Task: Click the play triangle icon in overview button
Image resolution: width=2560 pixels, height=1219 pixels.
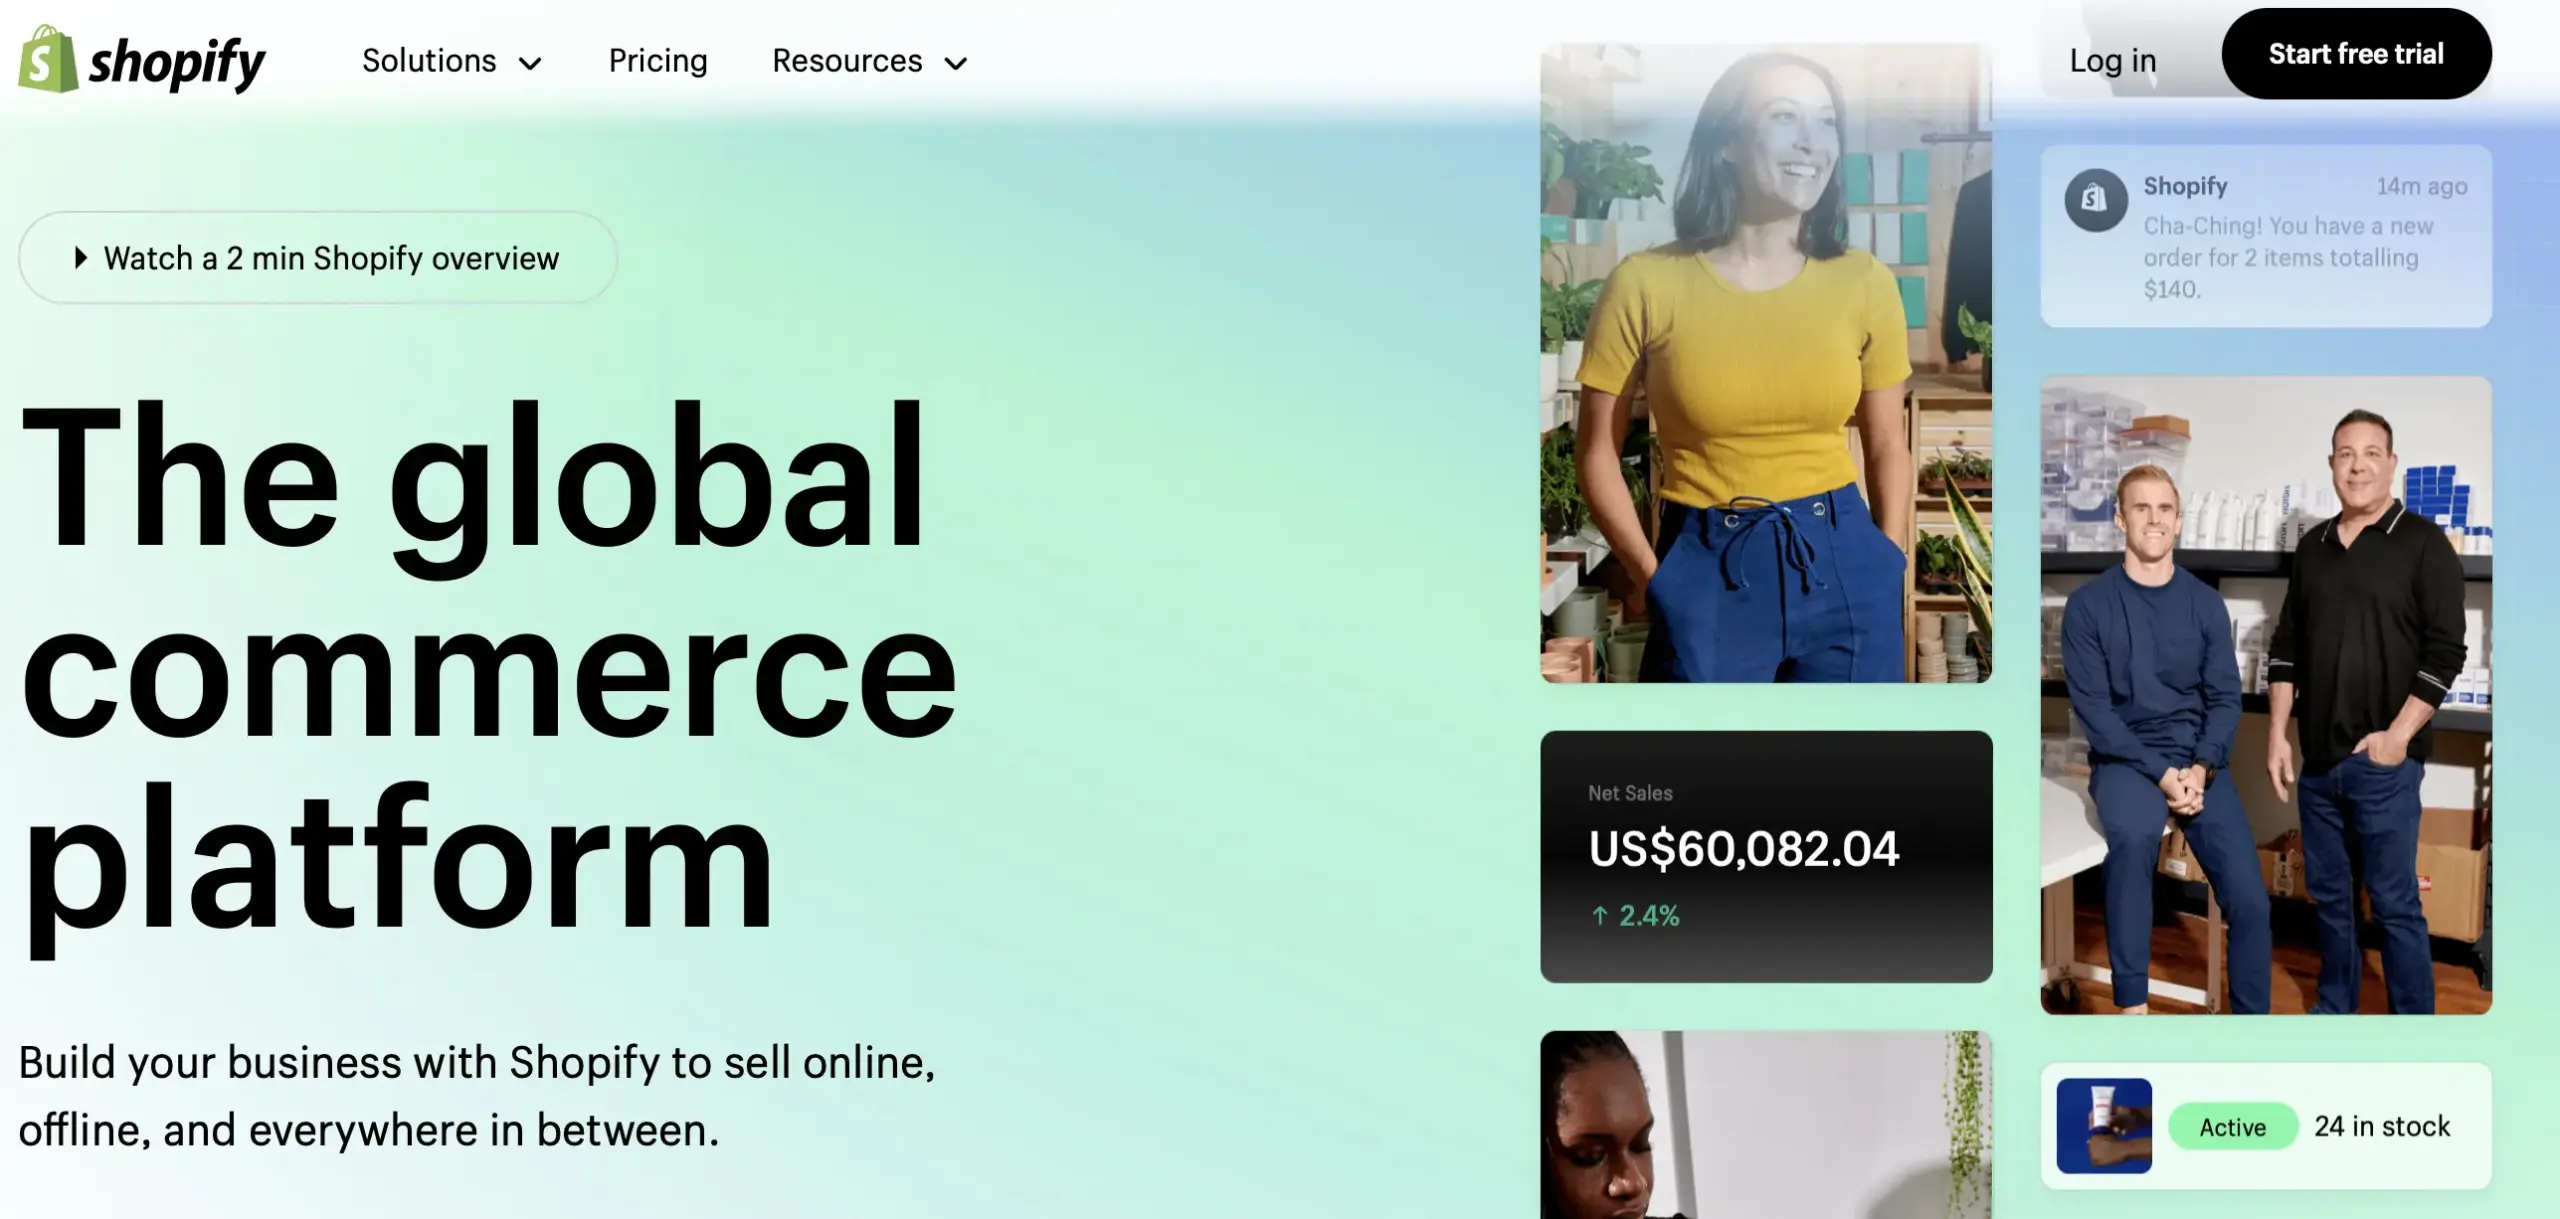Action: 81,258
